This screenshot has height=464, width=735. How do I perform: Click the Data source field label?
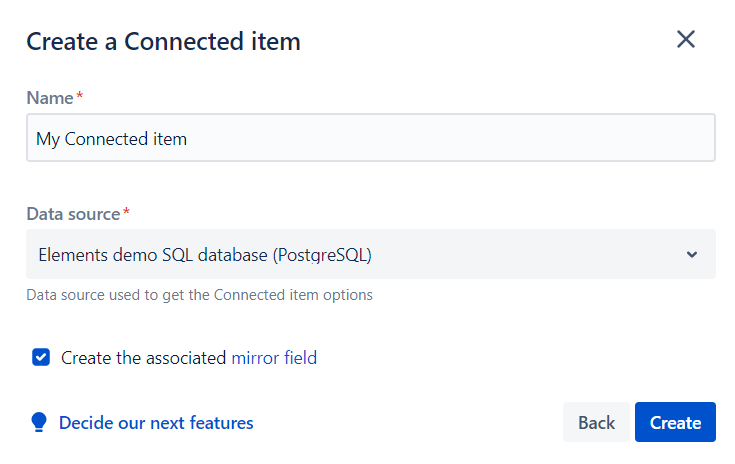coord(73,214)
